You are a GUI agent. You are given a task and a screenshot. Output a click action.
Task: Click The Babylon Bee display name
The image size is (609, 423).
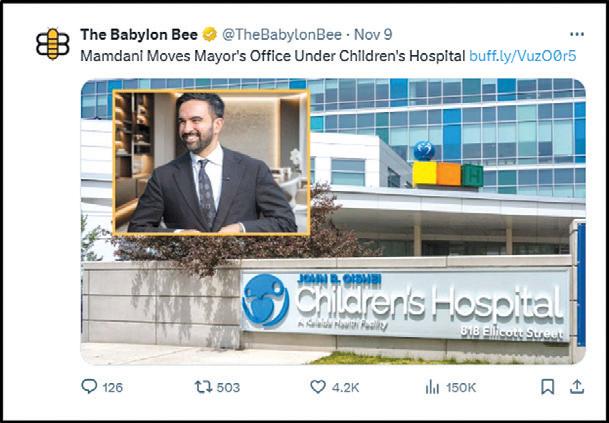pos(139,35)
